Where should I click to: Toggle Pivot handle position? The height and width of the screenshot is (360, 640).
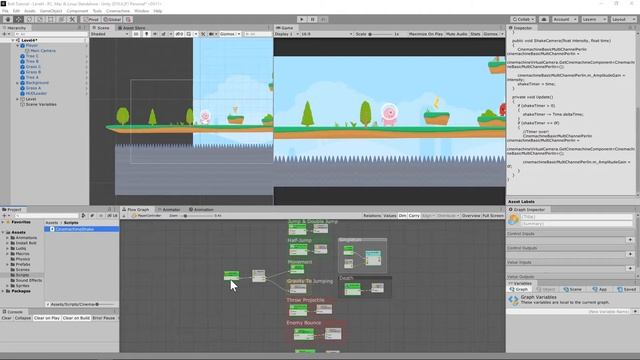tap(91, 19)
